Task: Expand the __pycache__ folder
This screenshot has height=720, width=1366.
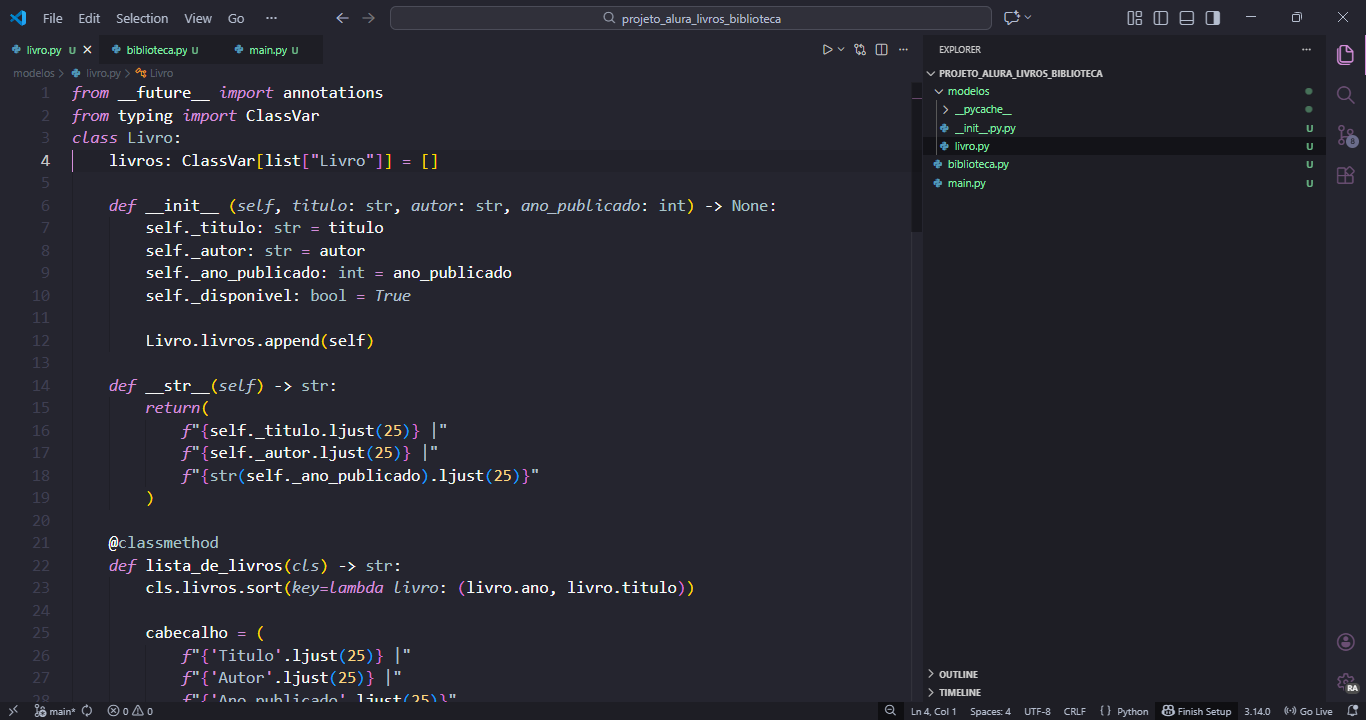Action: [x=982, y=110]
